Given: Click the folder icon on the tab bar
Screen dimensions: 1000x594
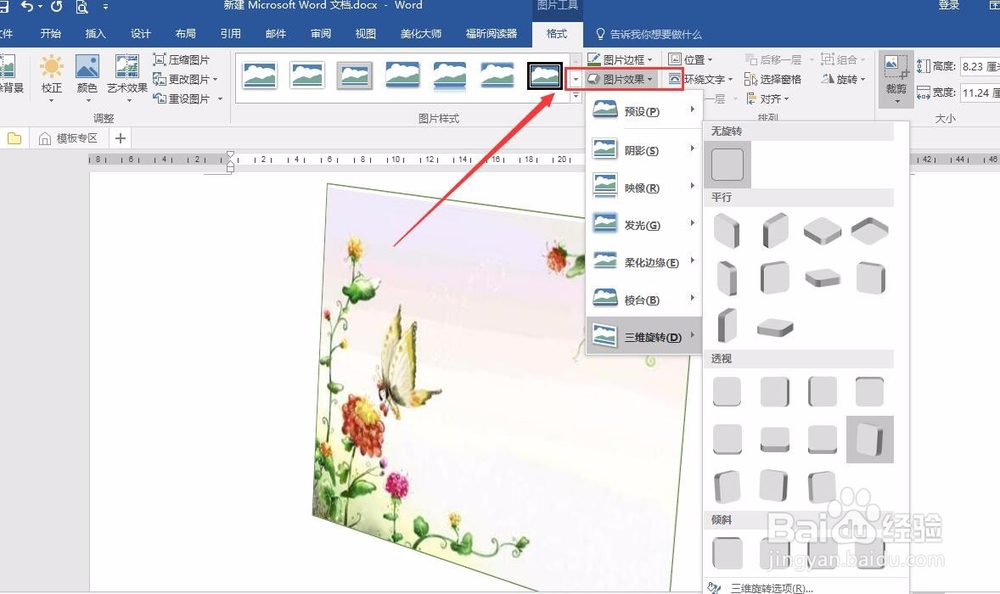Looking at the screenshot, I should (14, 138).
